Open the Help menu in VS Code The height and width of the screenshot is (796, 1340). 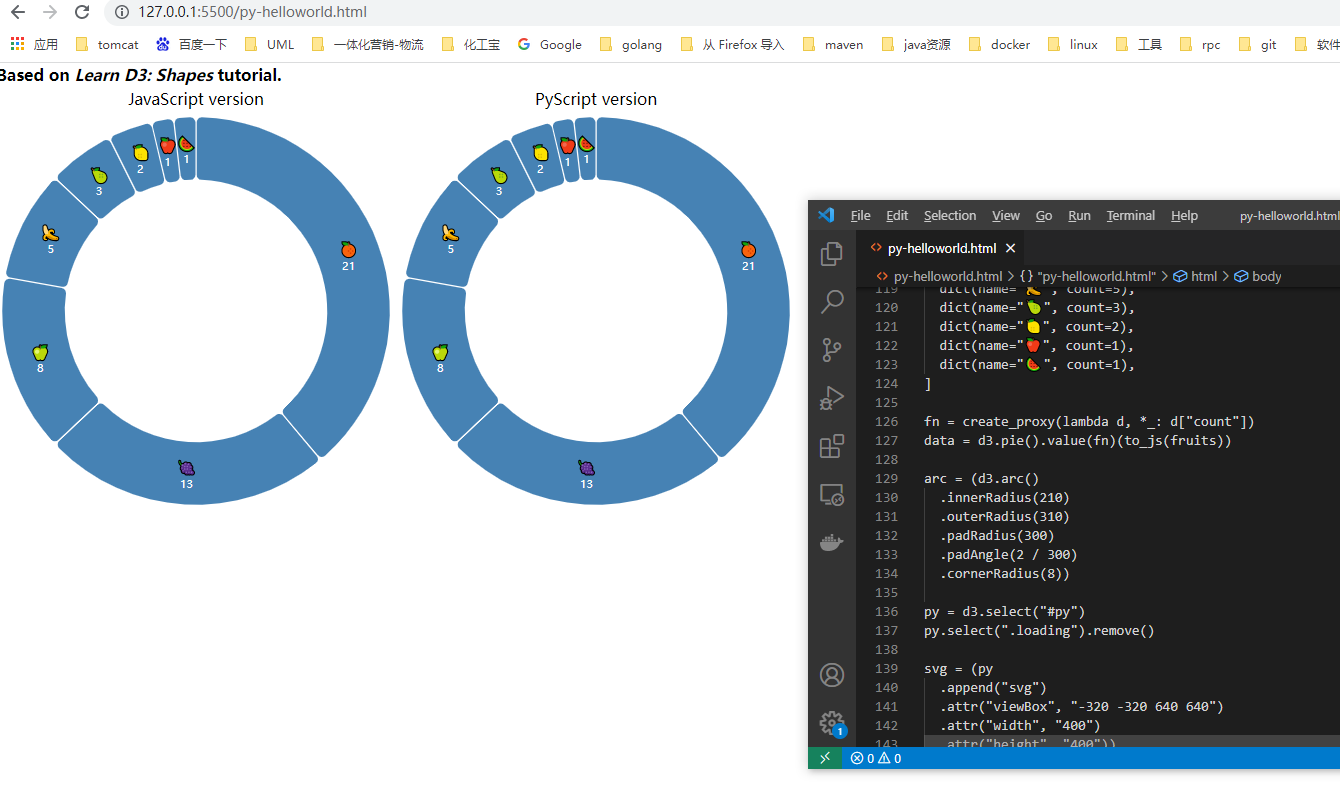1184,215
